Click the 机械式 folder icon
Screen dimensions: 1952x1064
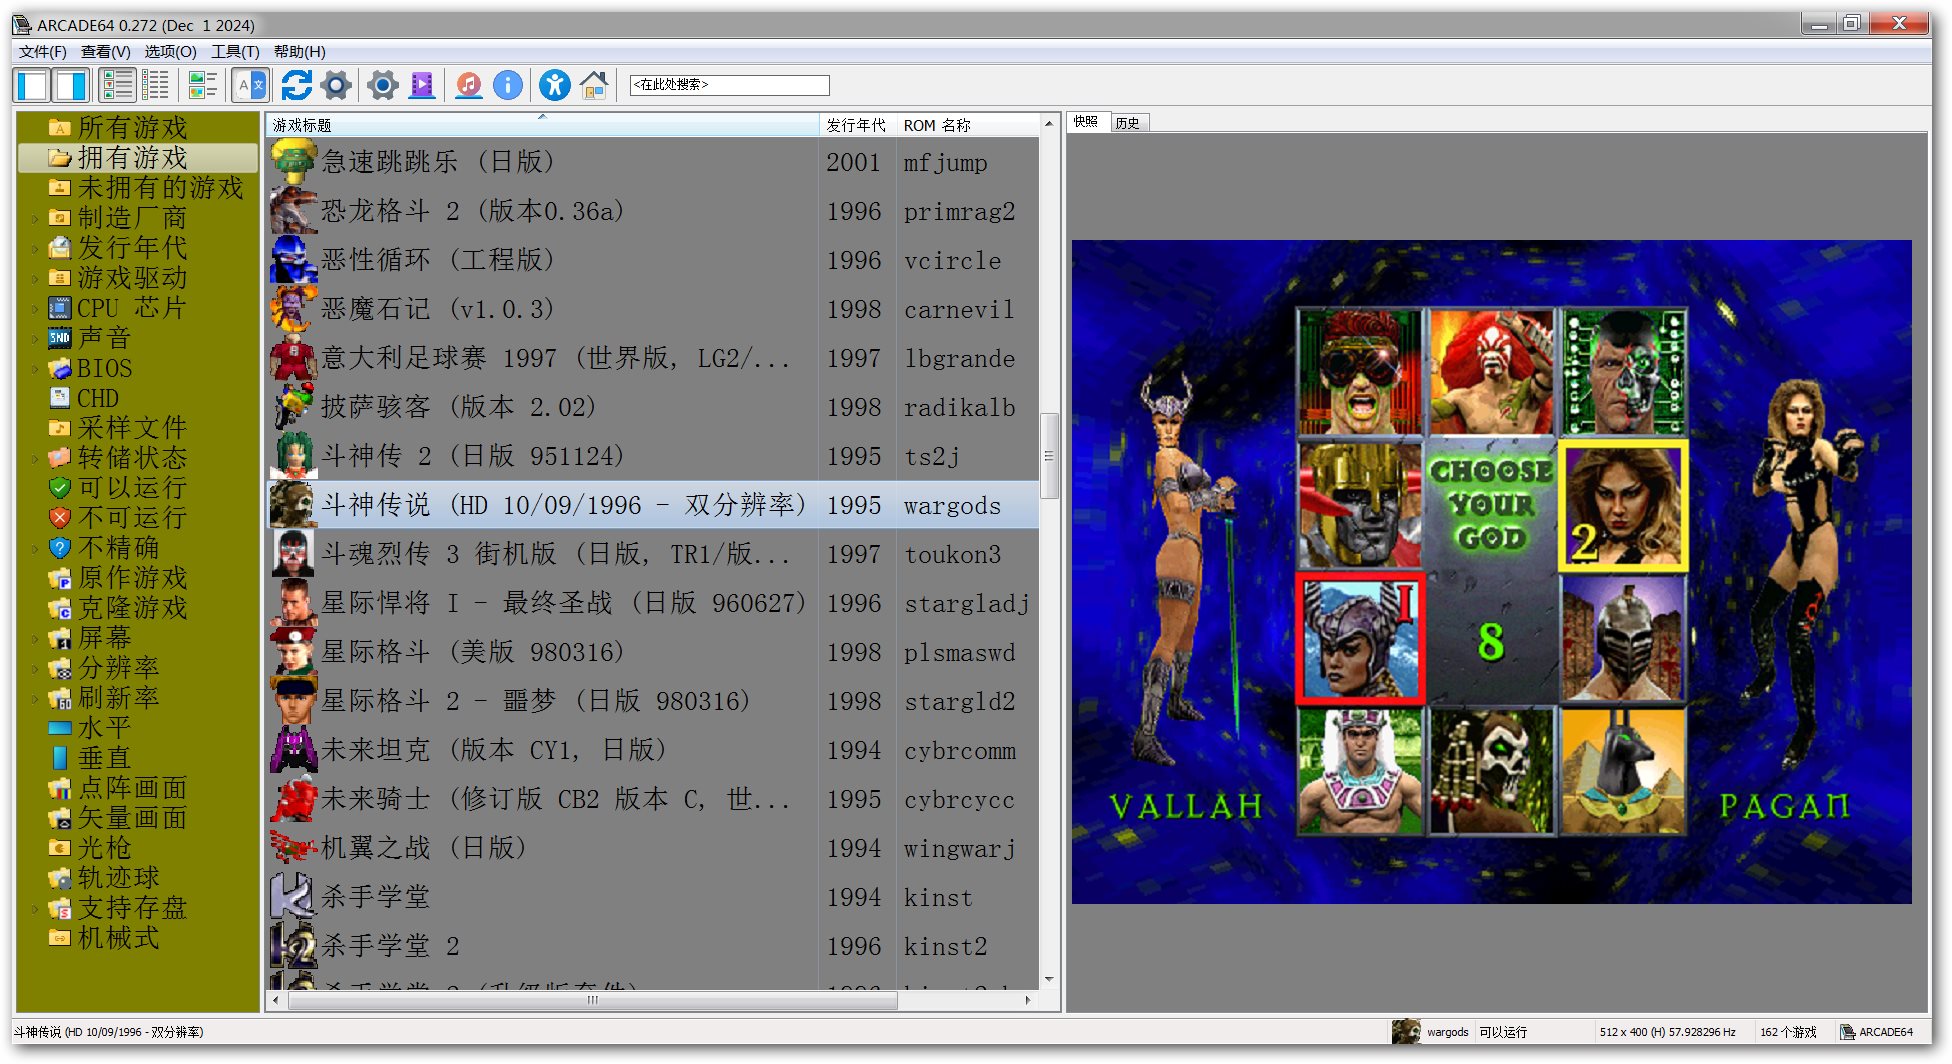60,938
